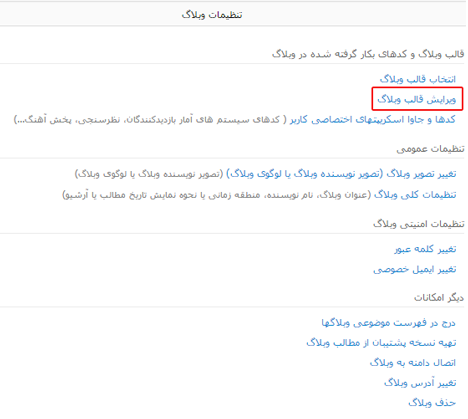
Task: Click the gray تصویر نویسنده وبلاگ یا لوگوی وبلاگ description
Action: [149, 174]
